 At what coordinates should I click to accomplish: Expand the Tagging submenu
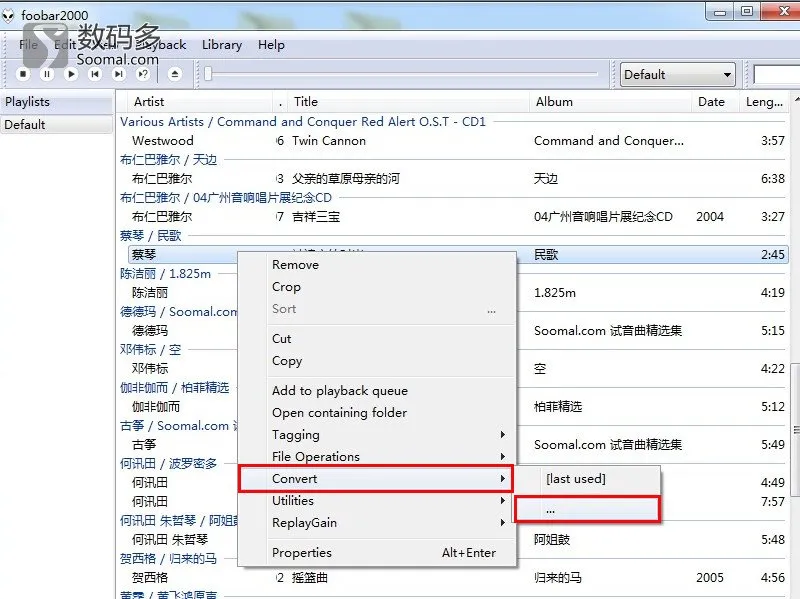point(377,435)
